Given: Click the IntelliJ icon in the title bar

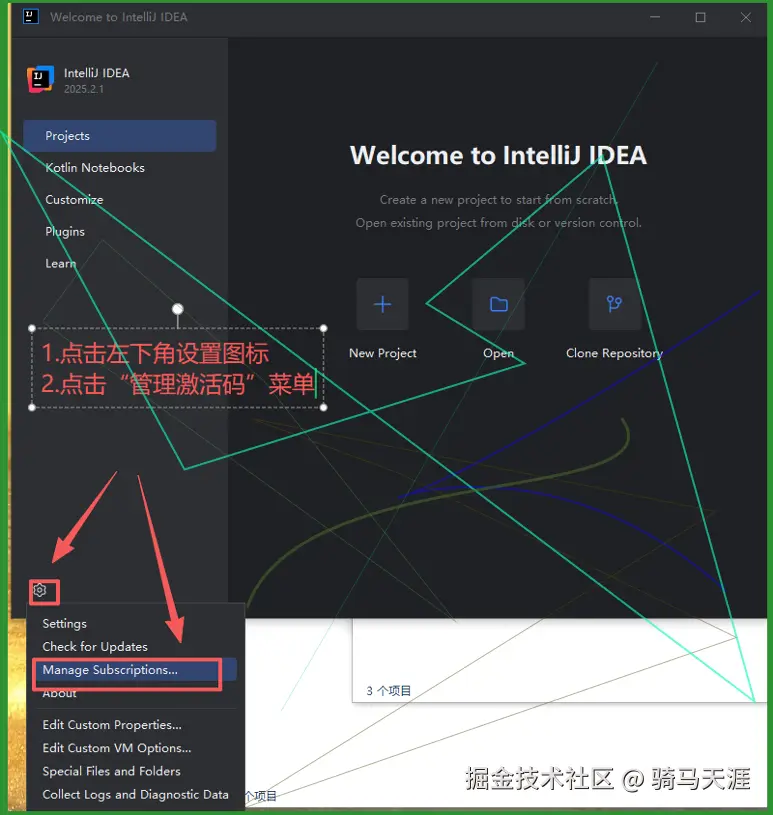Looking at the screenshot, I should tap(31, 17).
